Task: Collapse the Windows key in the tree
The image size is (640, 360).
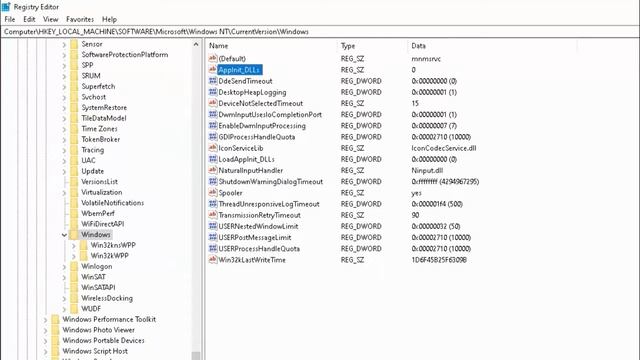Action: (x=64, y=235)
